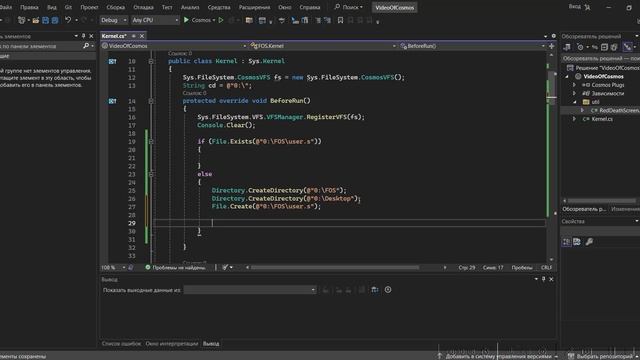Image resolution: width=640 pixels, height=360 pixels.
Task: Click the Save All icon
Action: (55, 20)
